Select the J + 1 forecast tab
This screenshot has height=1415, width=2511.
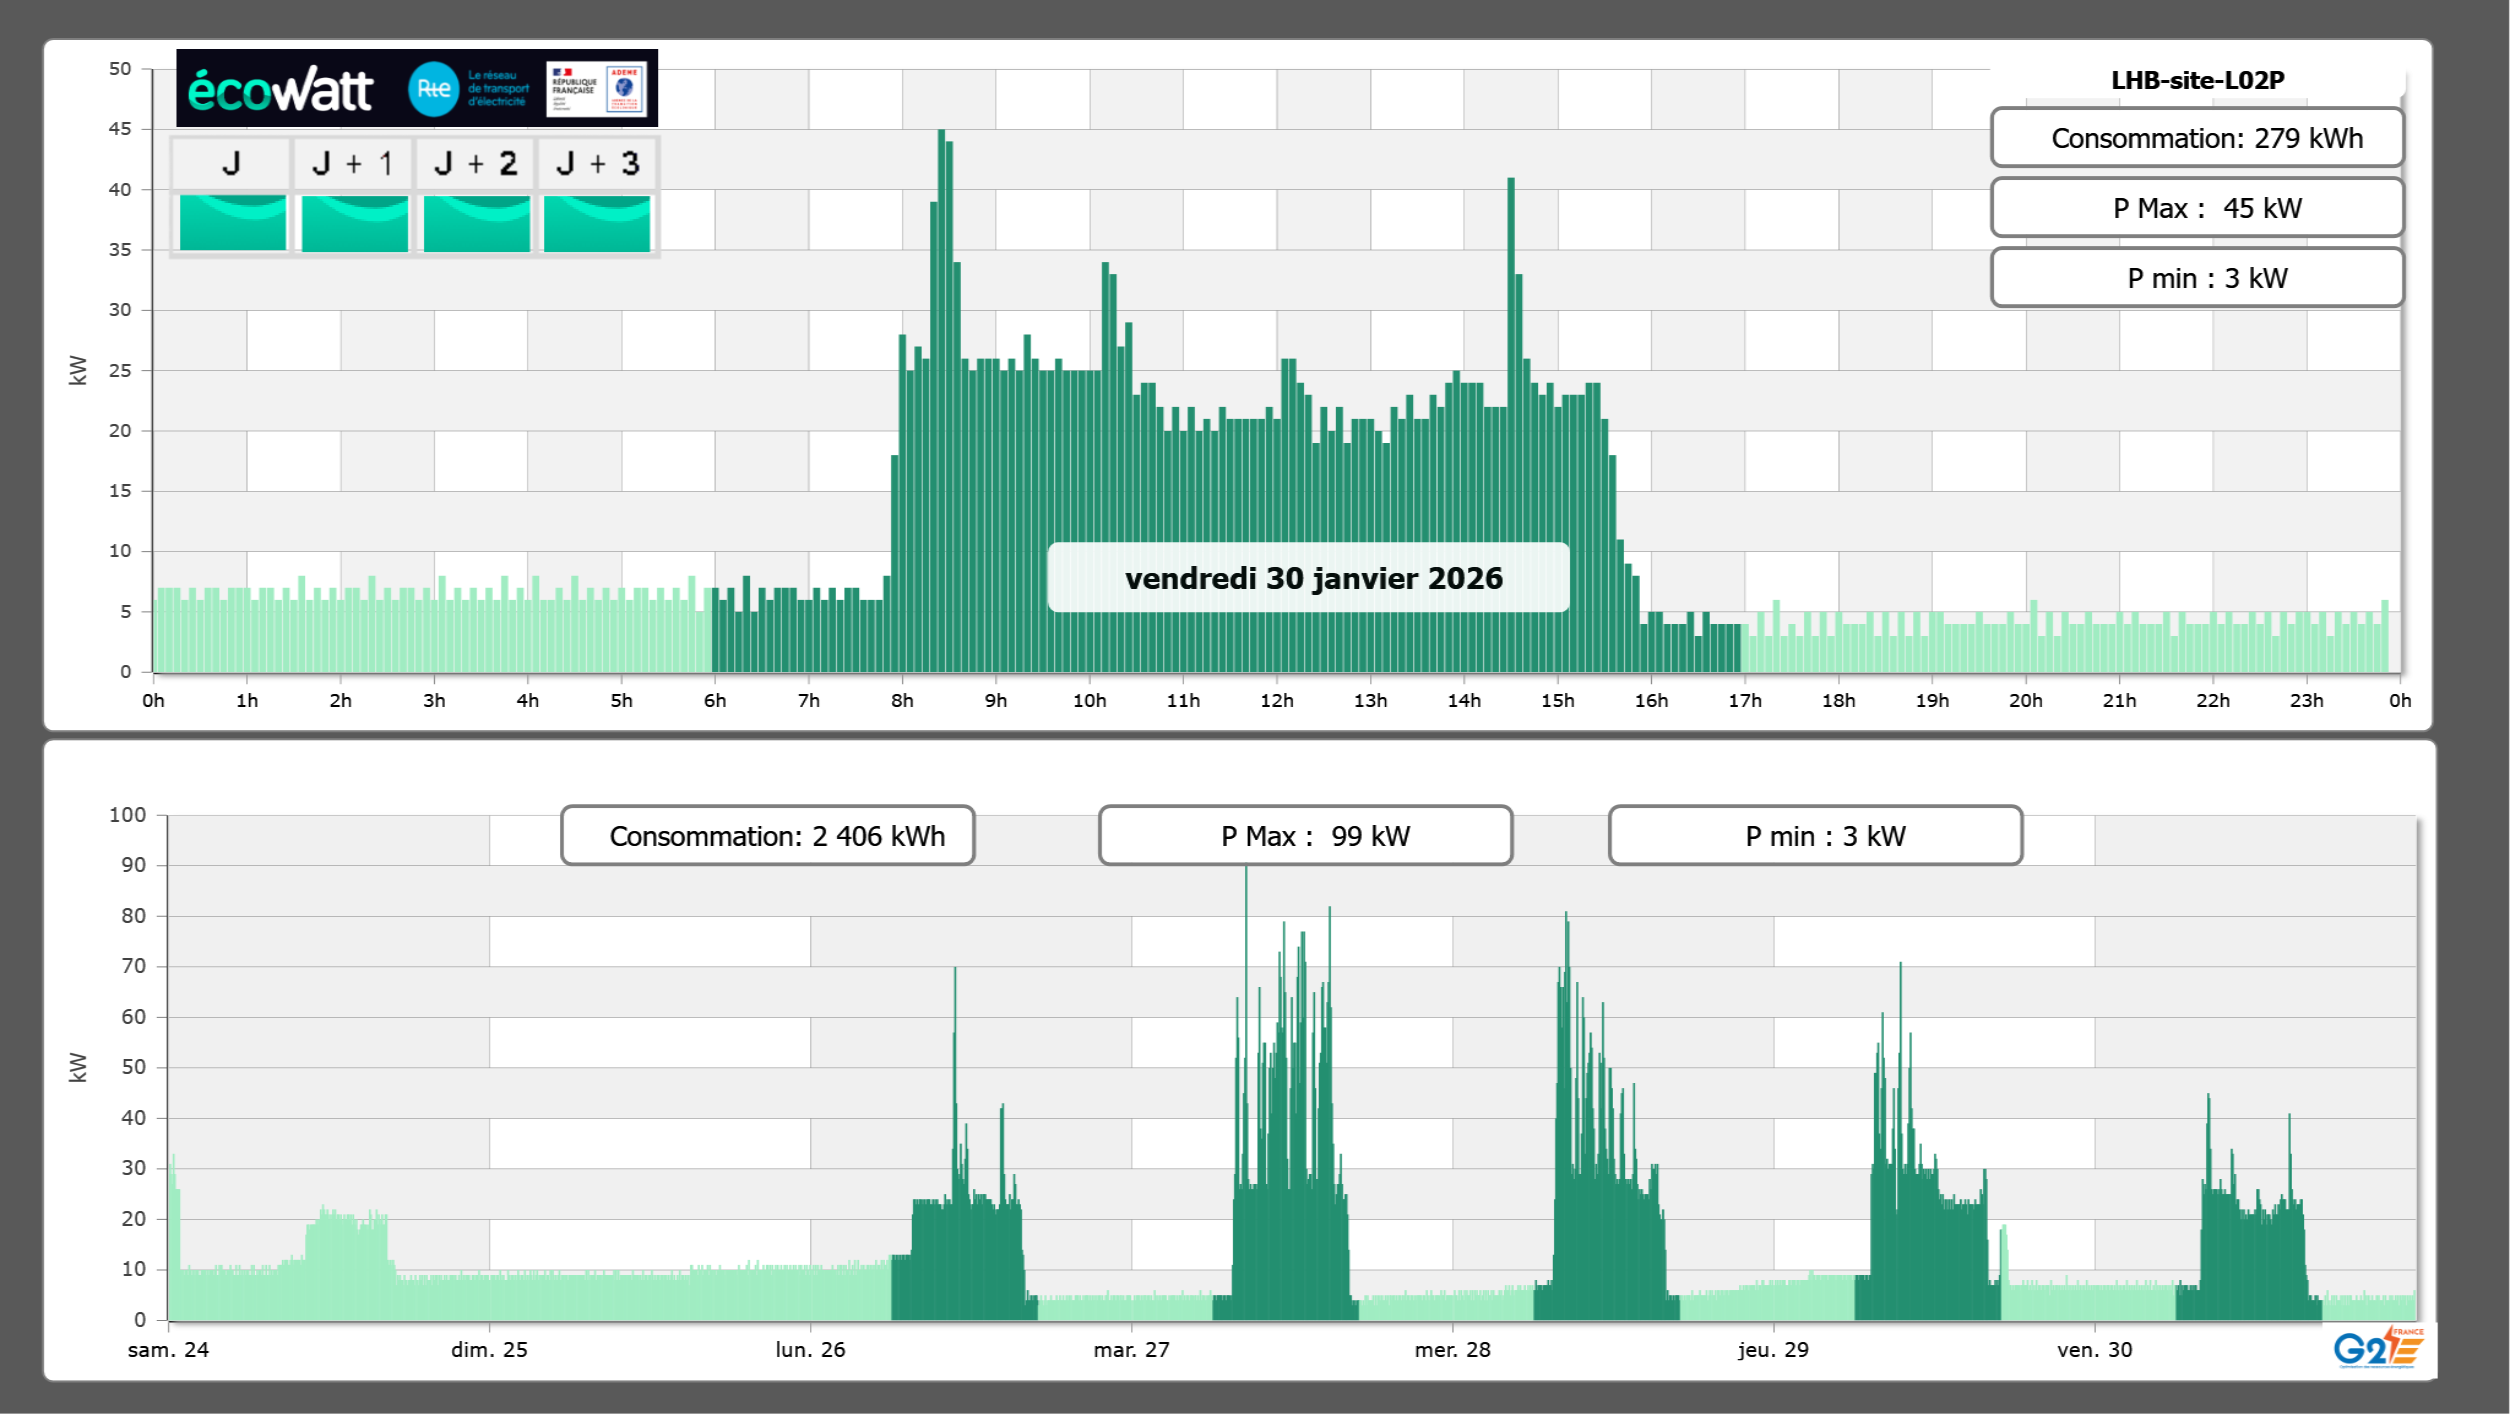coord(353,164)
